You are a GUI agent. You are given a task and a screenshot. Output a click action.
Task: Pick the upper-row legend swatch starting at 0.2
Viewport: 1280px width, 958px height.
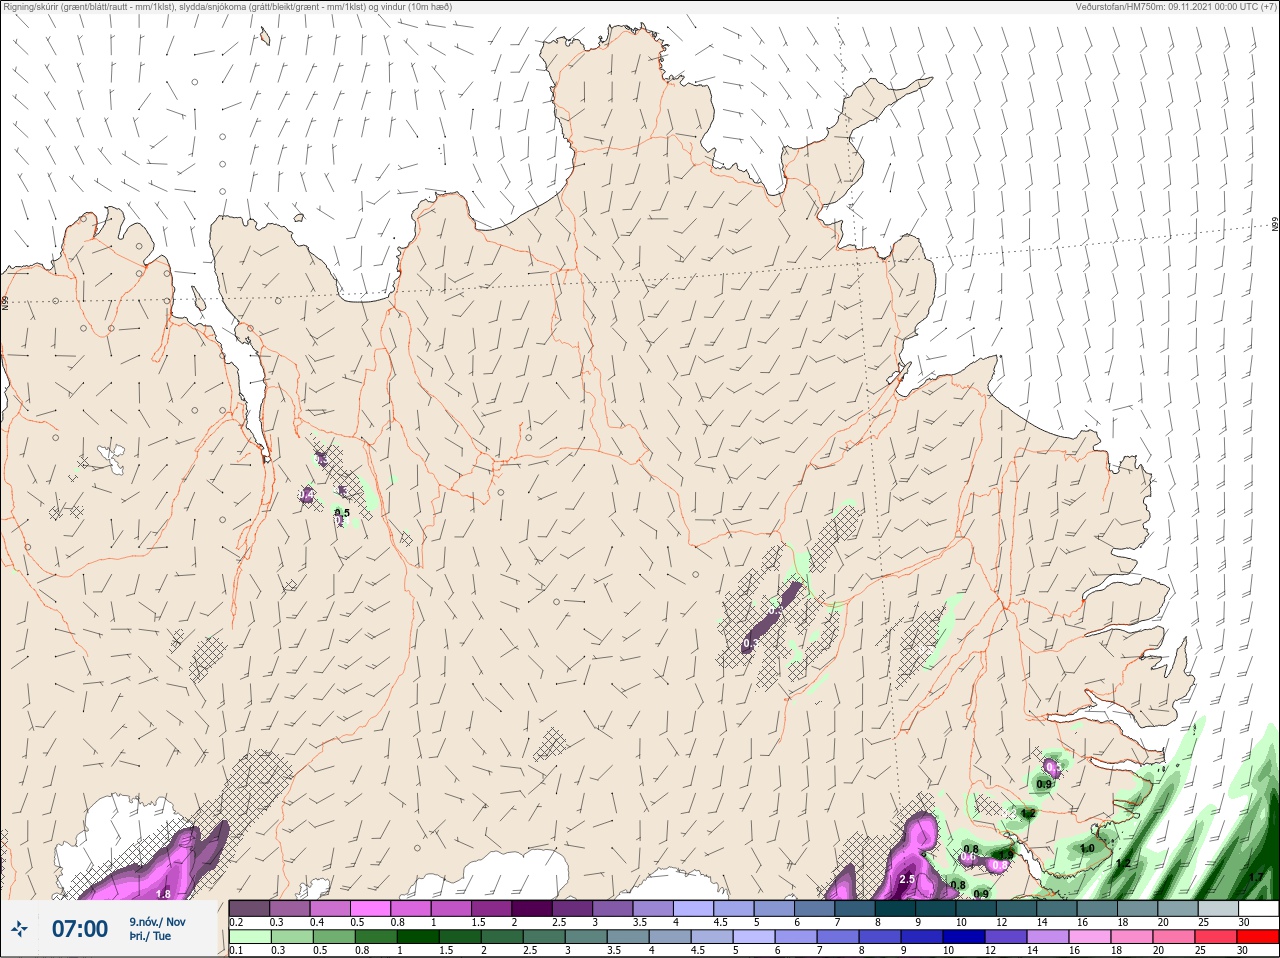(x=249, y=909)
